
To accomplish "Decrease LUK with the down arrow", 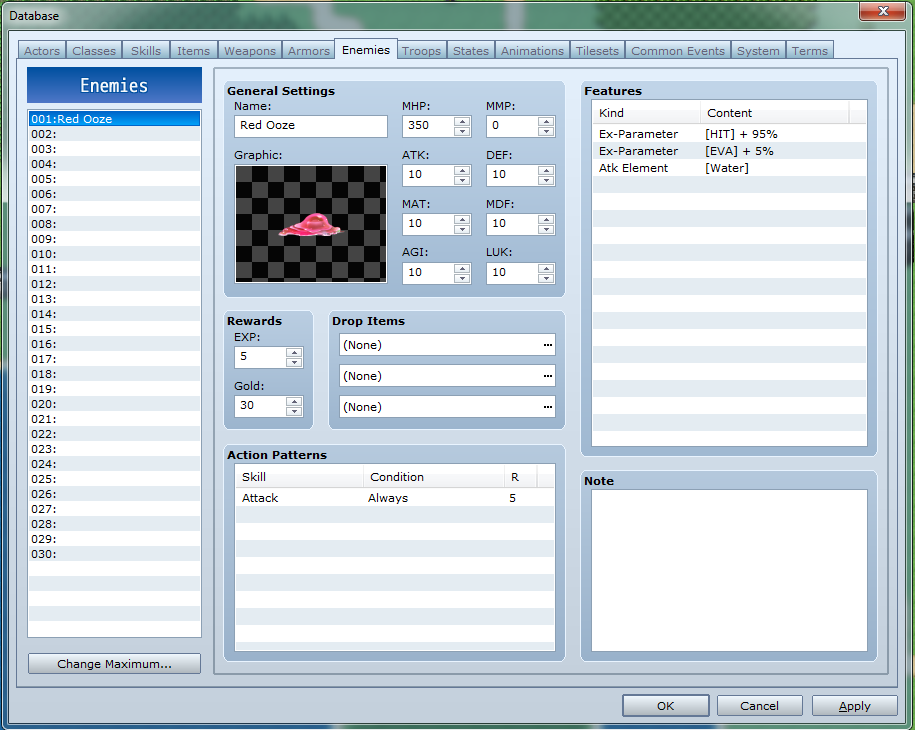I will point(546,278).
